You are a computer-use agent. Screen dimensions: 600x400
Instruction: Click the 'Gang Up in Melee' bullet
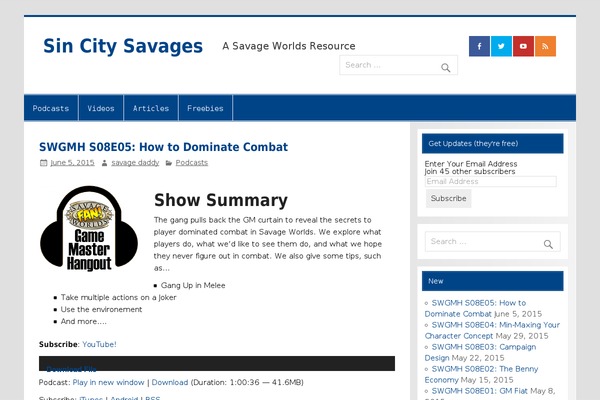(193, 285)
